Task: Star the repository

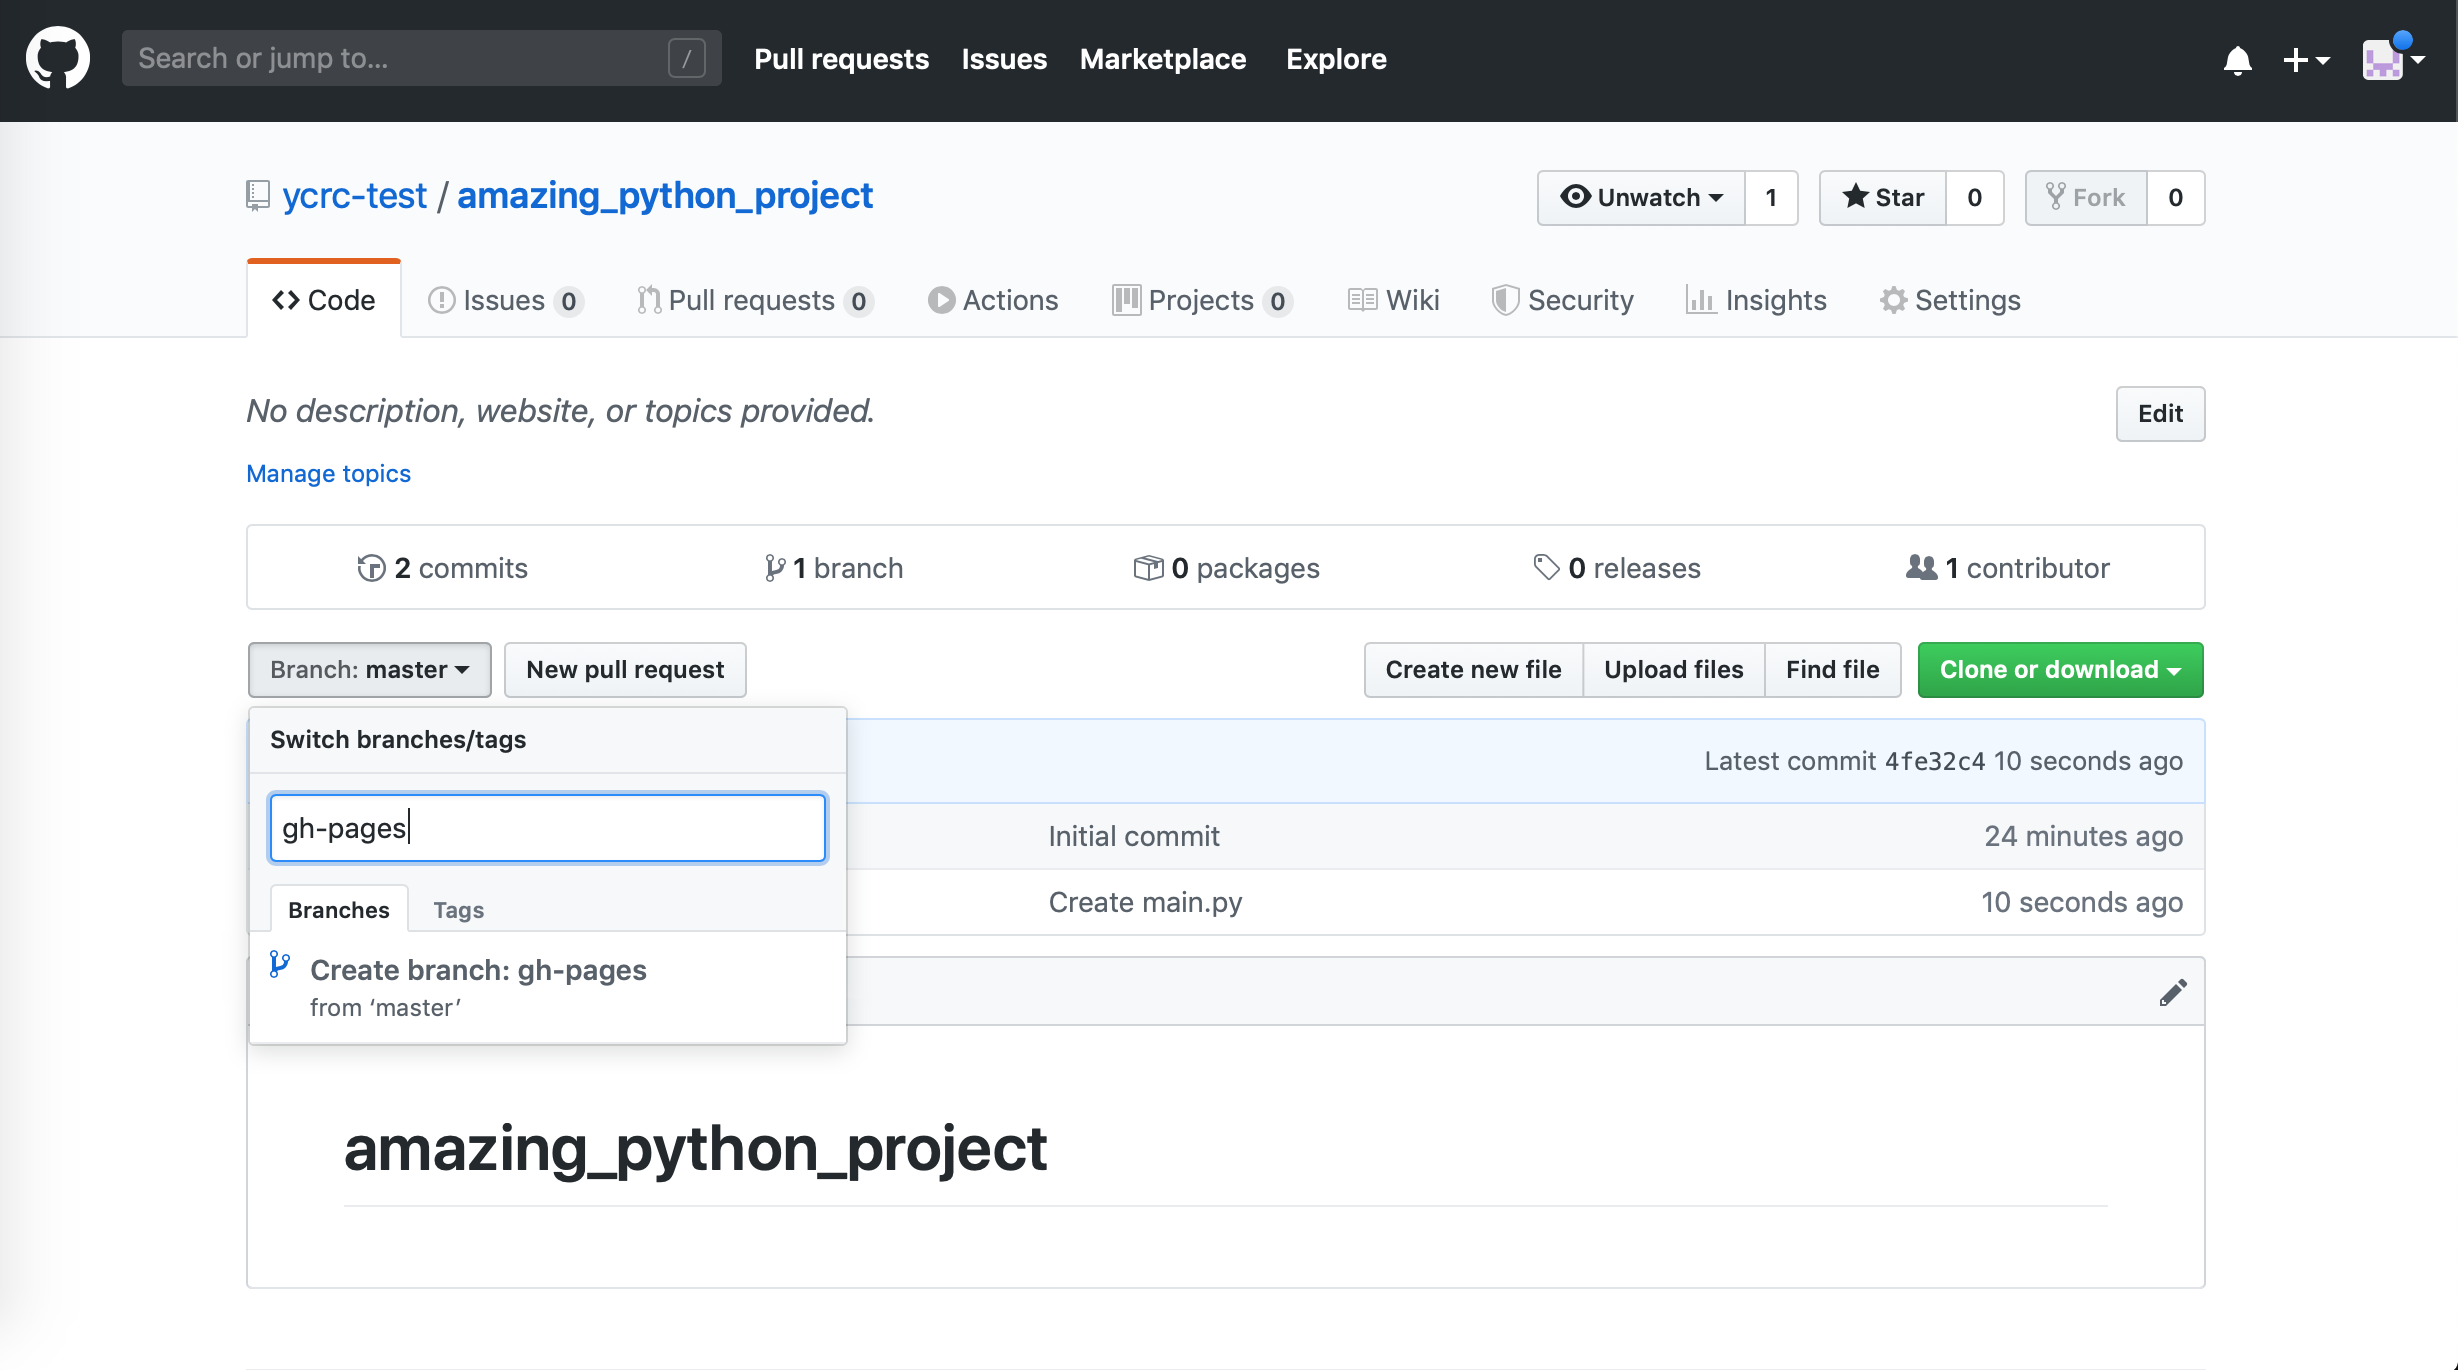Action: (1882, 197)
